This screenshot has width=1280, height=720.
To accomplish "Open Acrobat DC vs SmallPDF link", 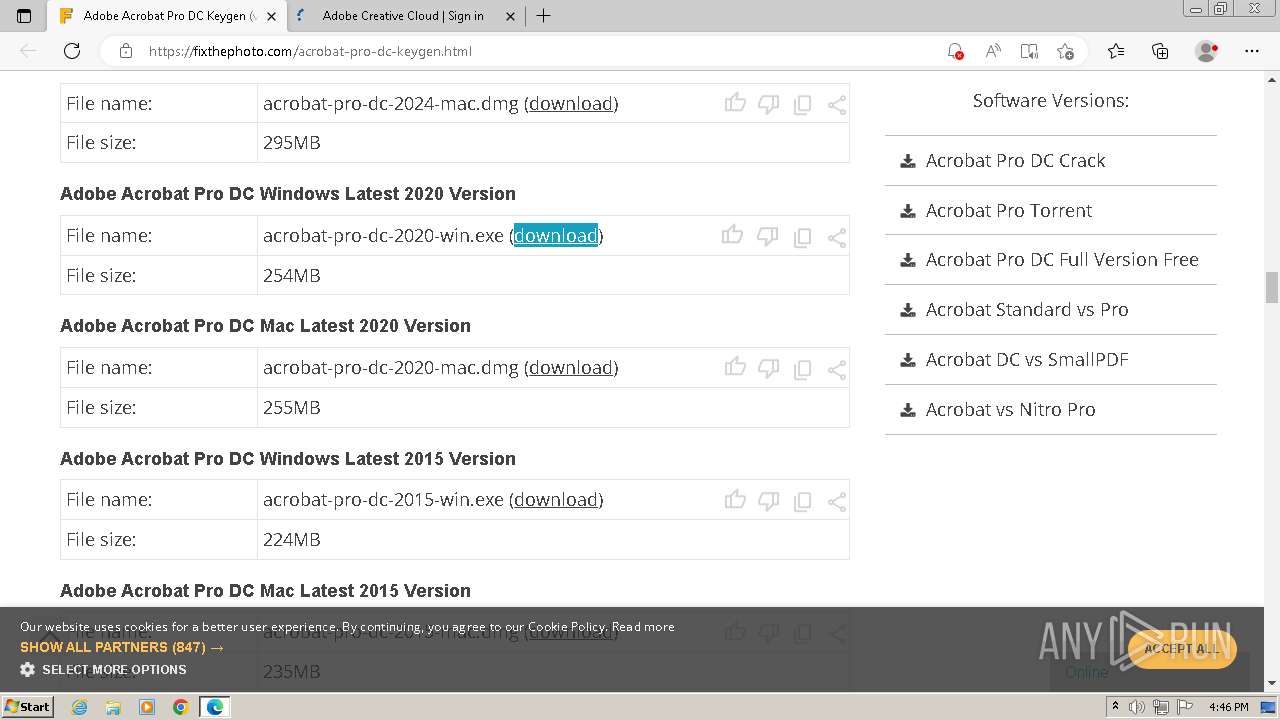I will click(1027, 359).
